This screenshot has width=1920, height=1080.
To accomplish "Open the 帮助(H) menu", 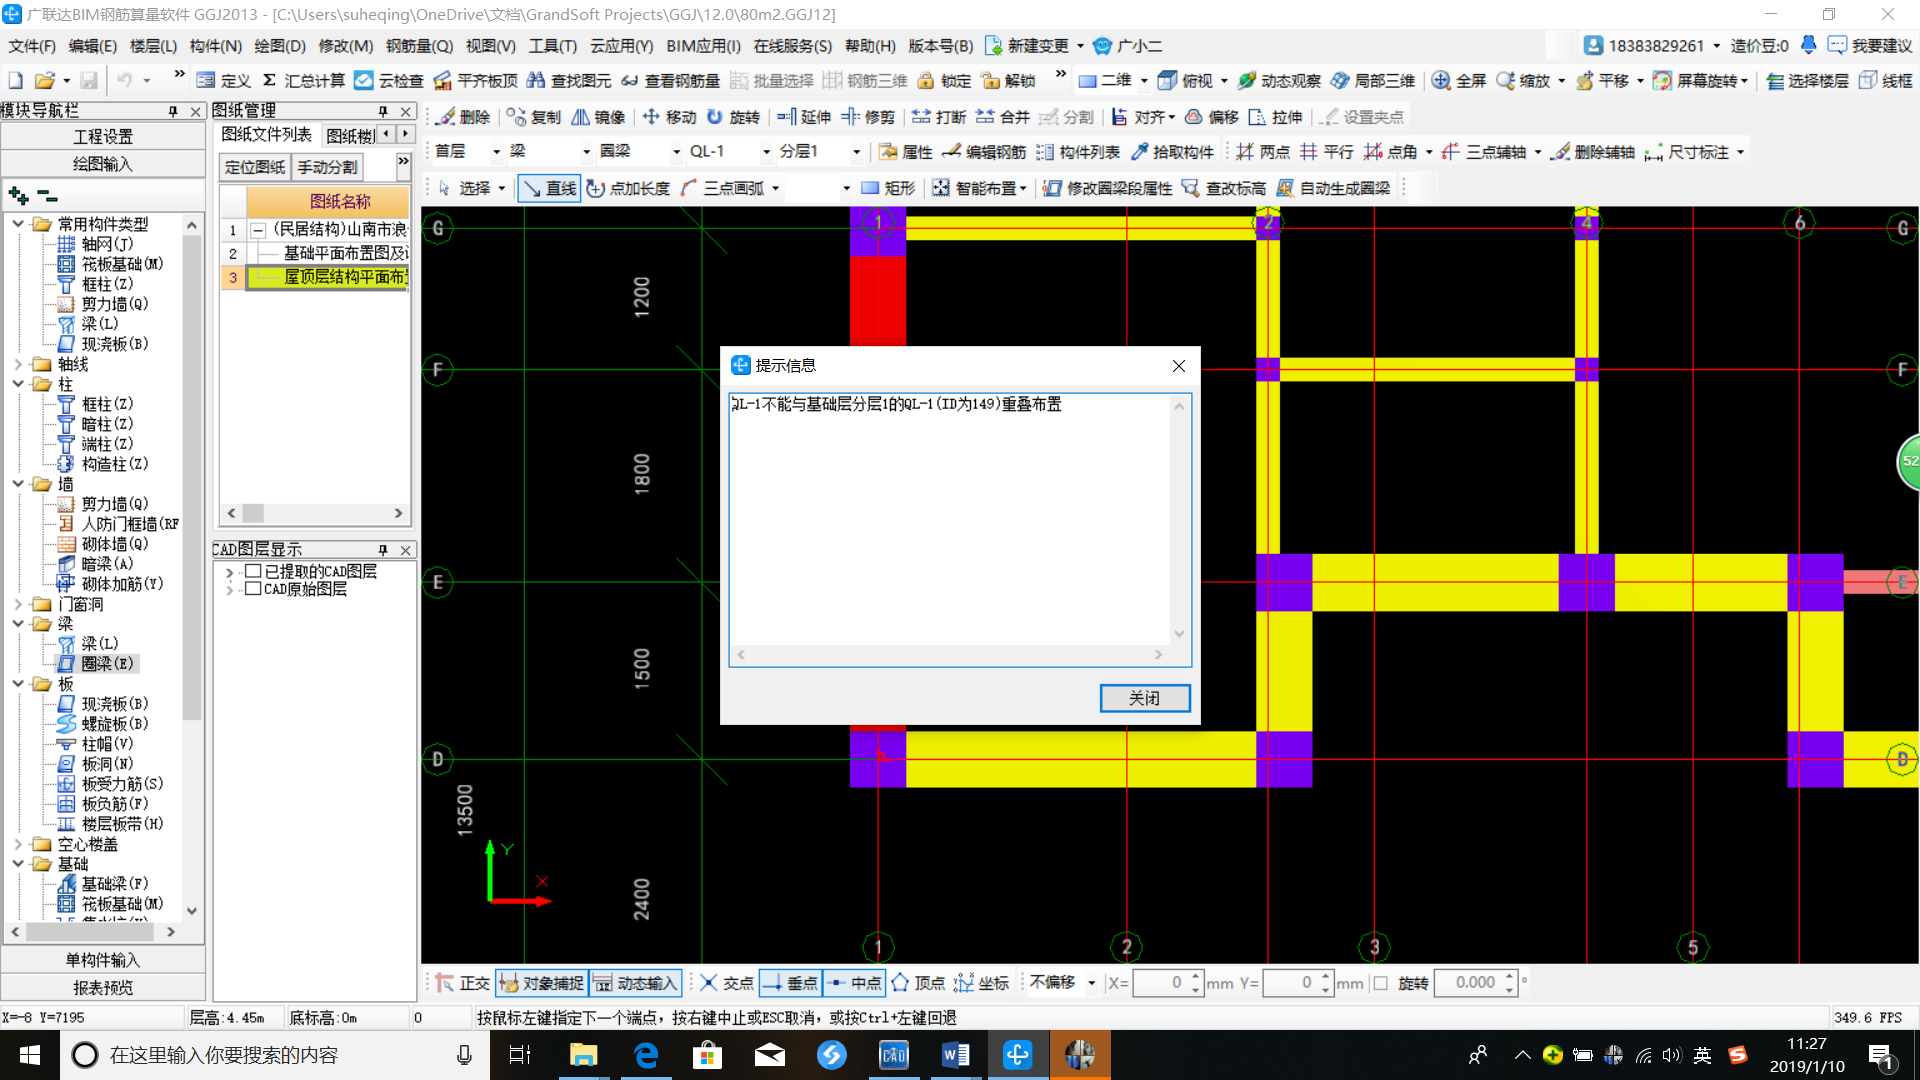I will click(x=870, y=46).
